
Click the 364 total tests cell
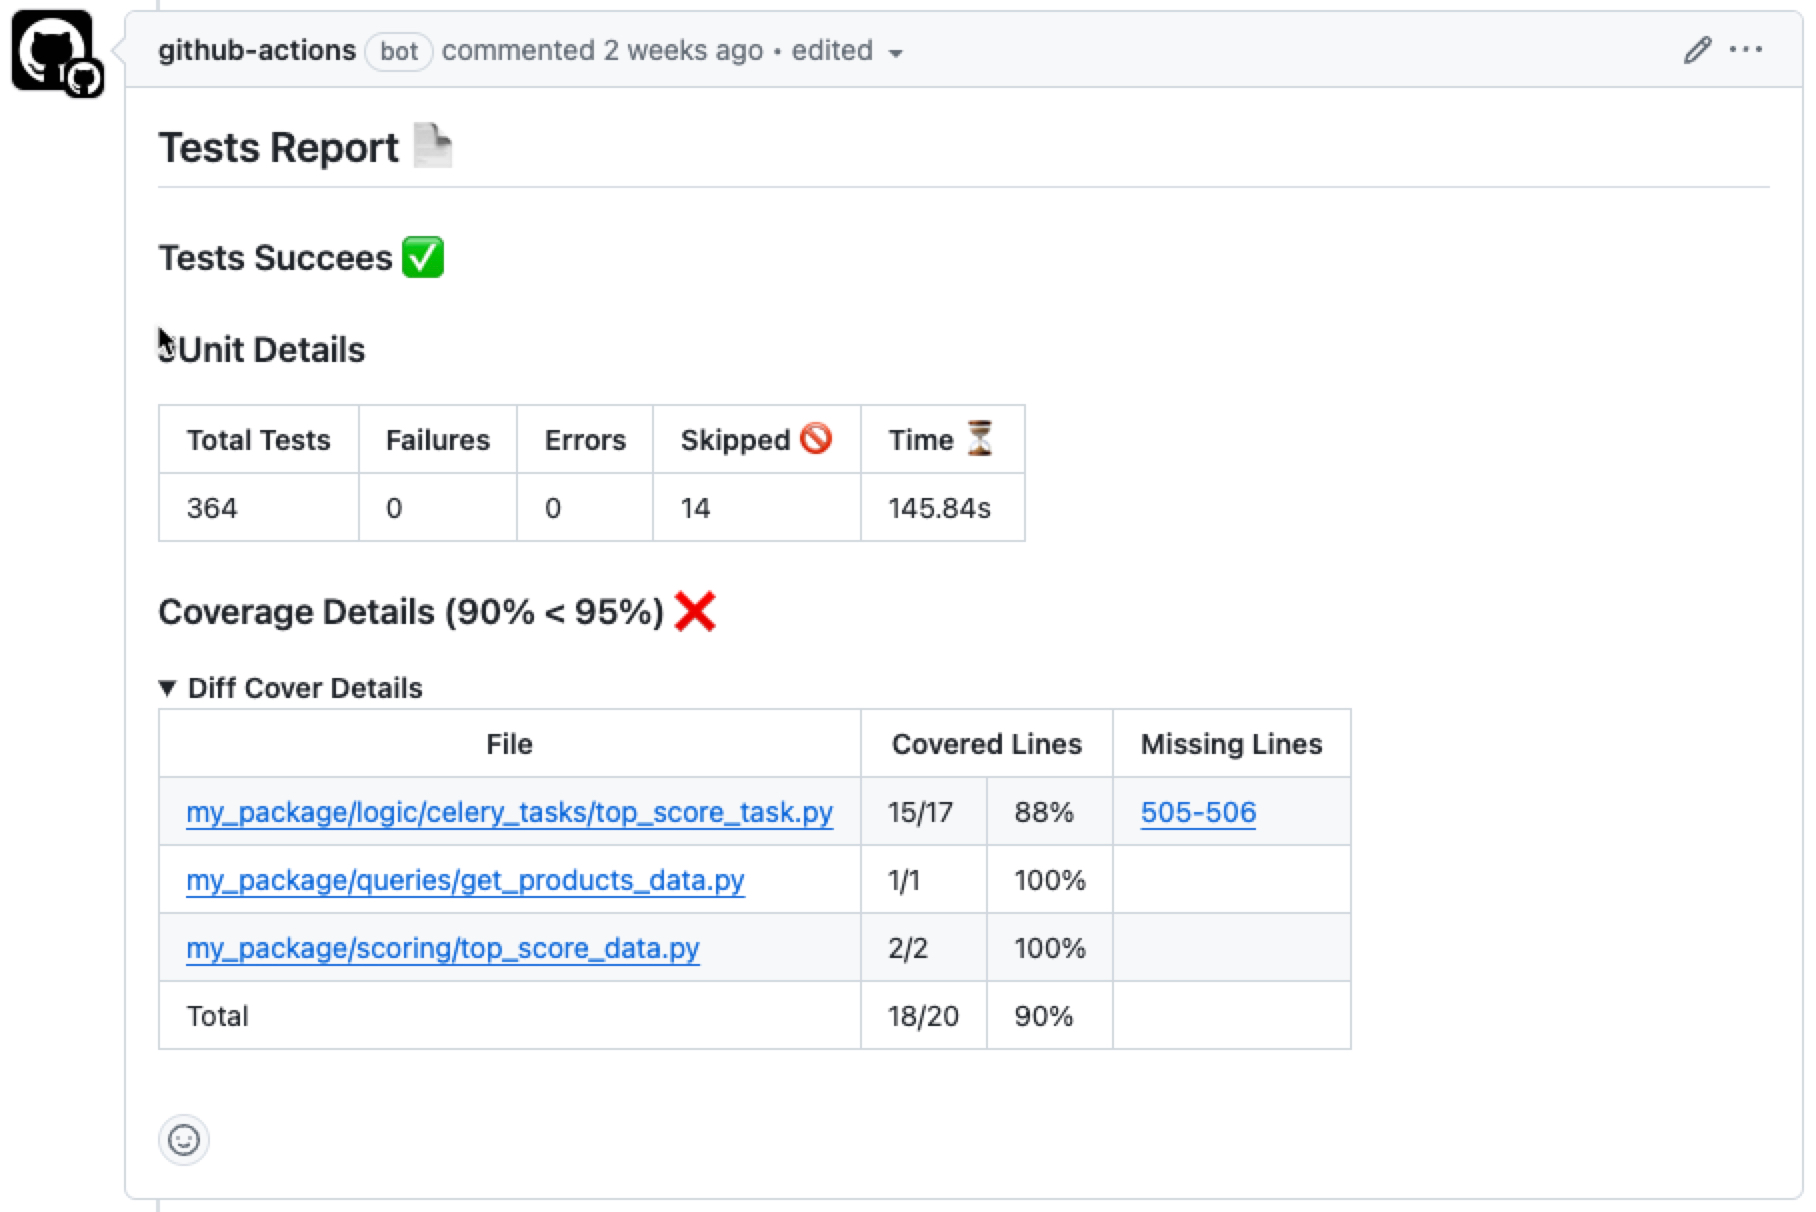[212, 508]
